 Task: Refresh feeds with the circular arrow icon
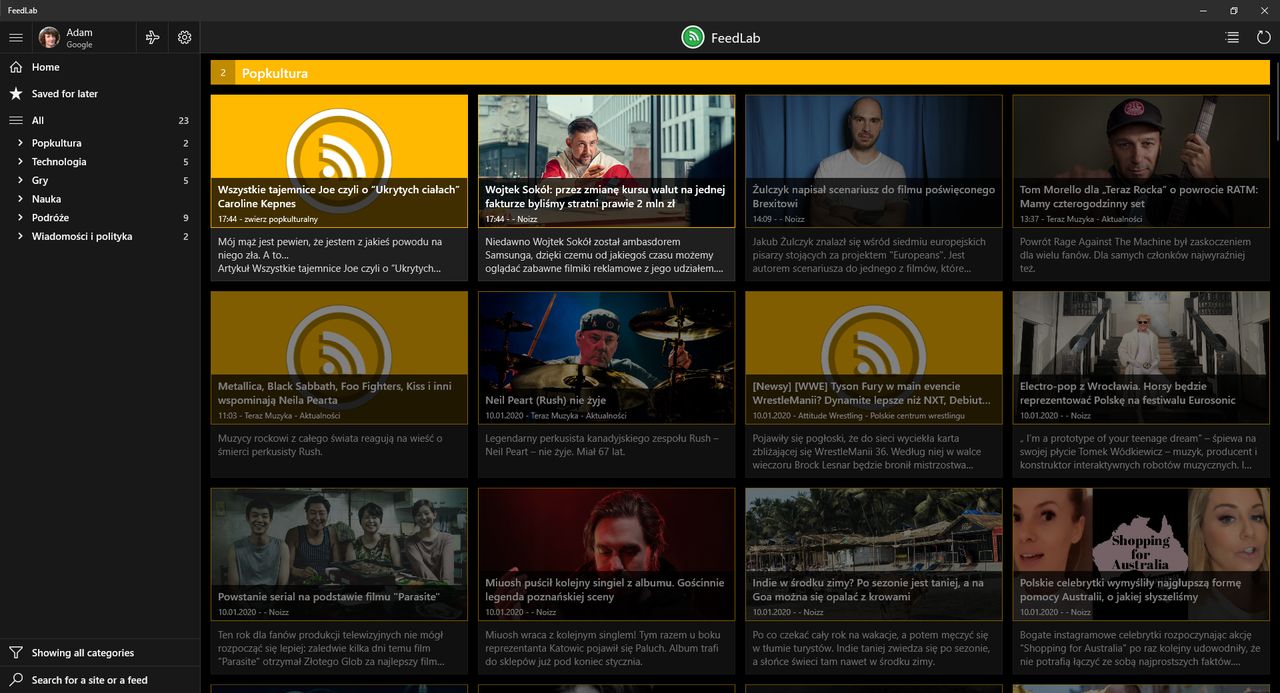[1264, 37]
